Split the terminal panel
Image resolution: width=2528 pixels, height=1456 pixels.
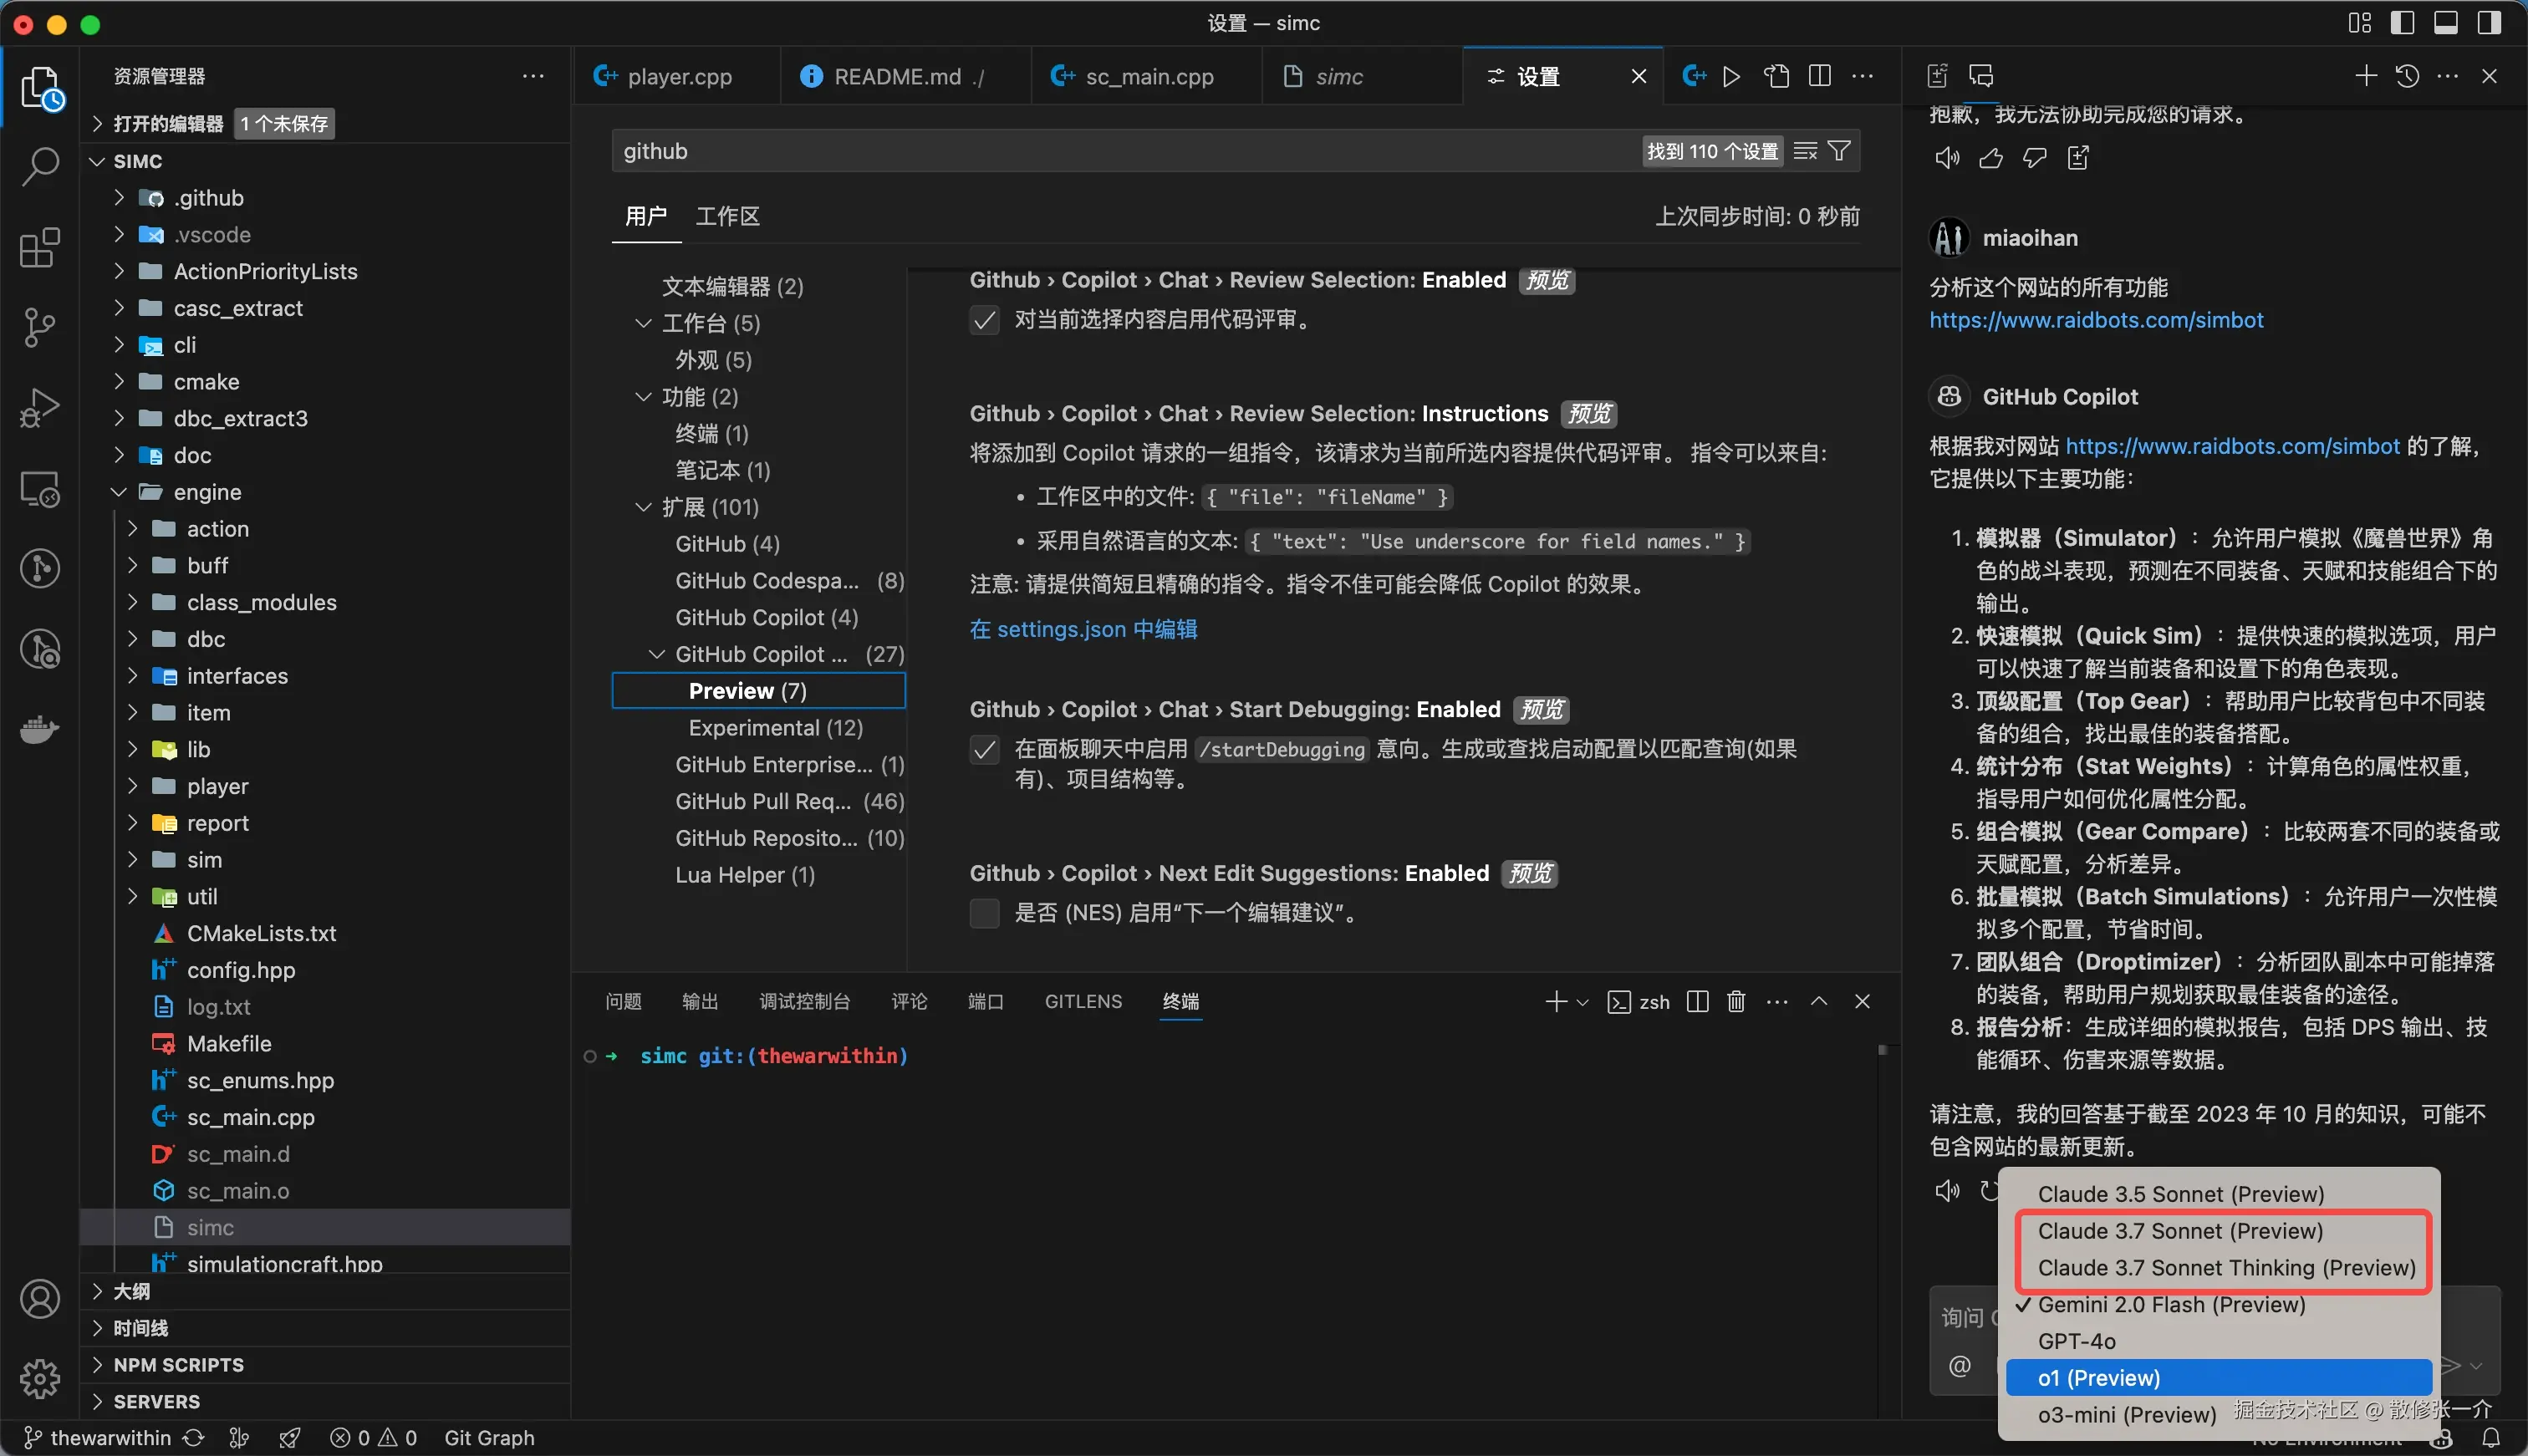pos(1696,1001)
